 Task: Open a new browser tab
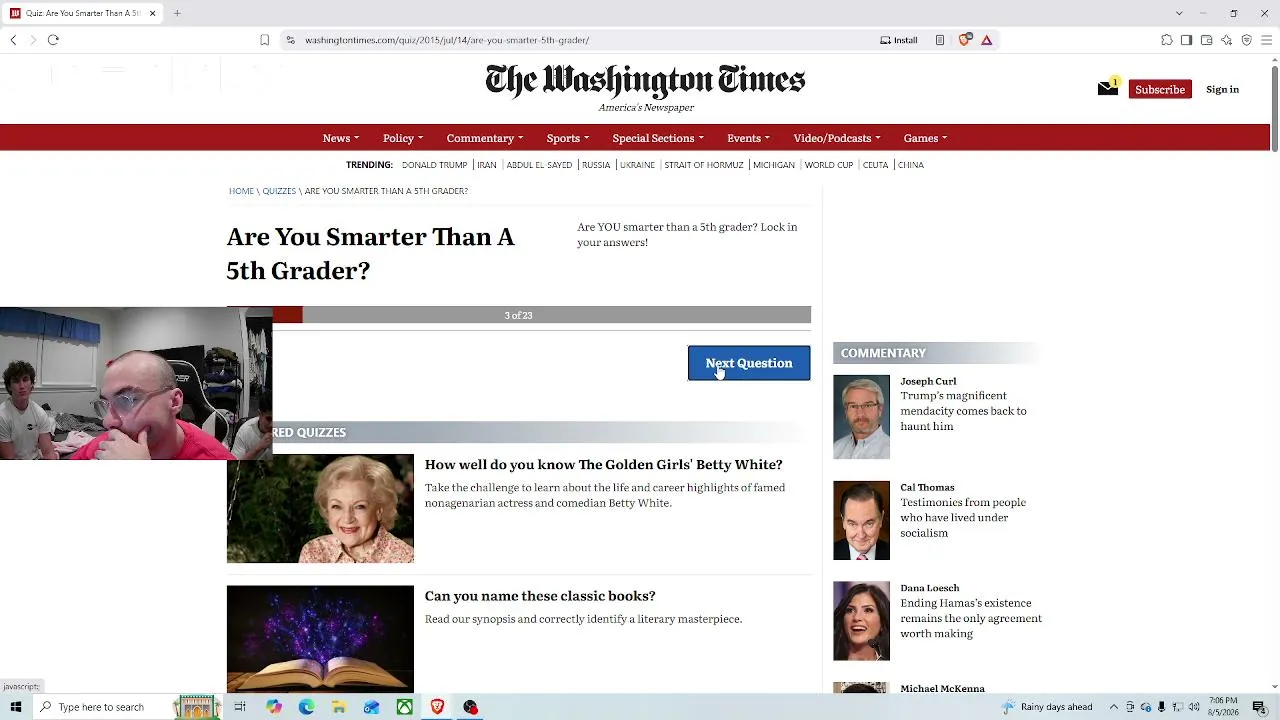(177, 13)
